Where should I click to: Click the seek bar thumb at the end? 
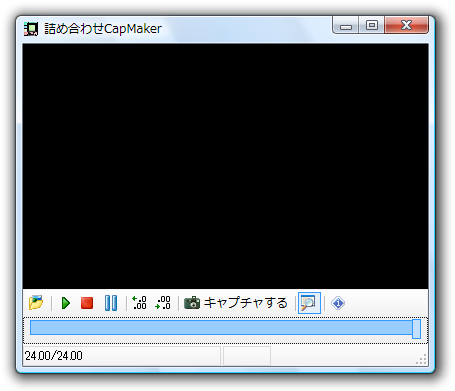[416, 328]
